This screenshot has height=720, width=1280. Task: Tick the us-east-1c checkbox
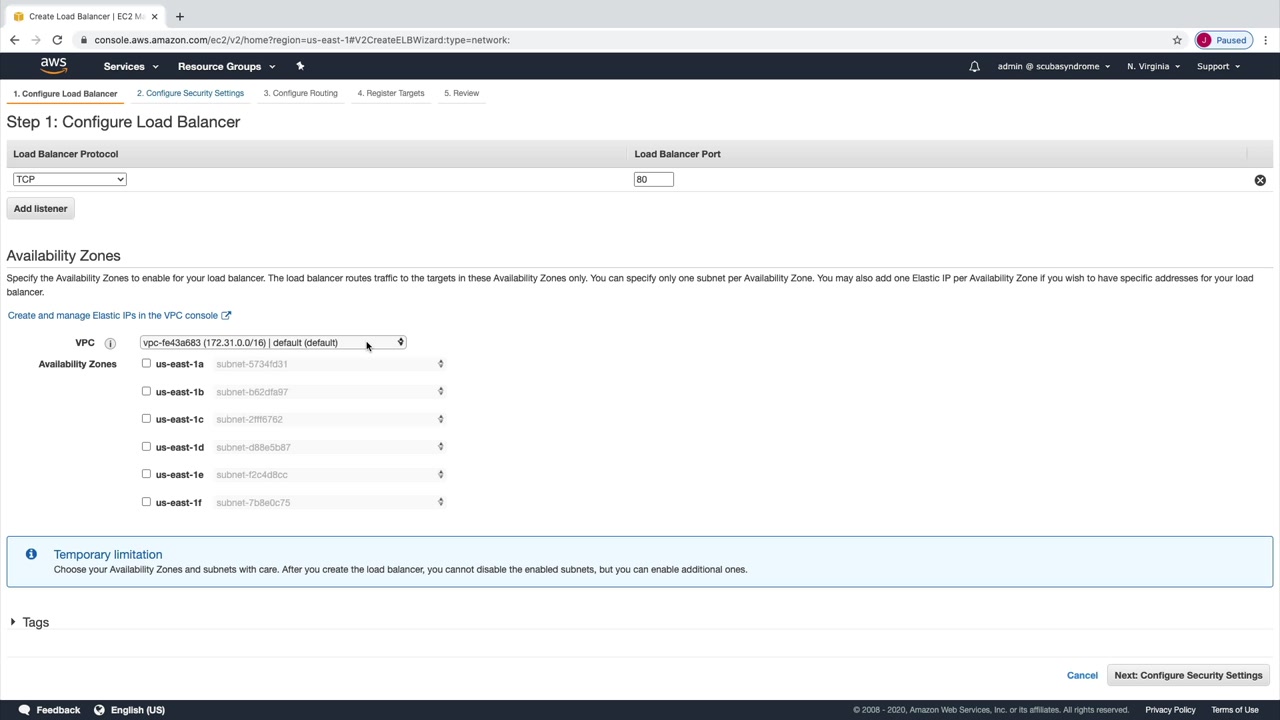146,419
